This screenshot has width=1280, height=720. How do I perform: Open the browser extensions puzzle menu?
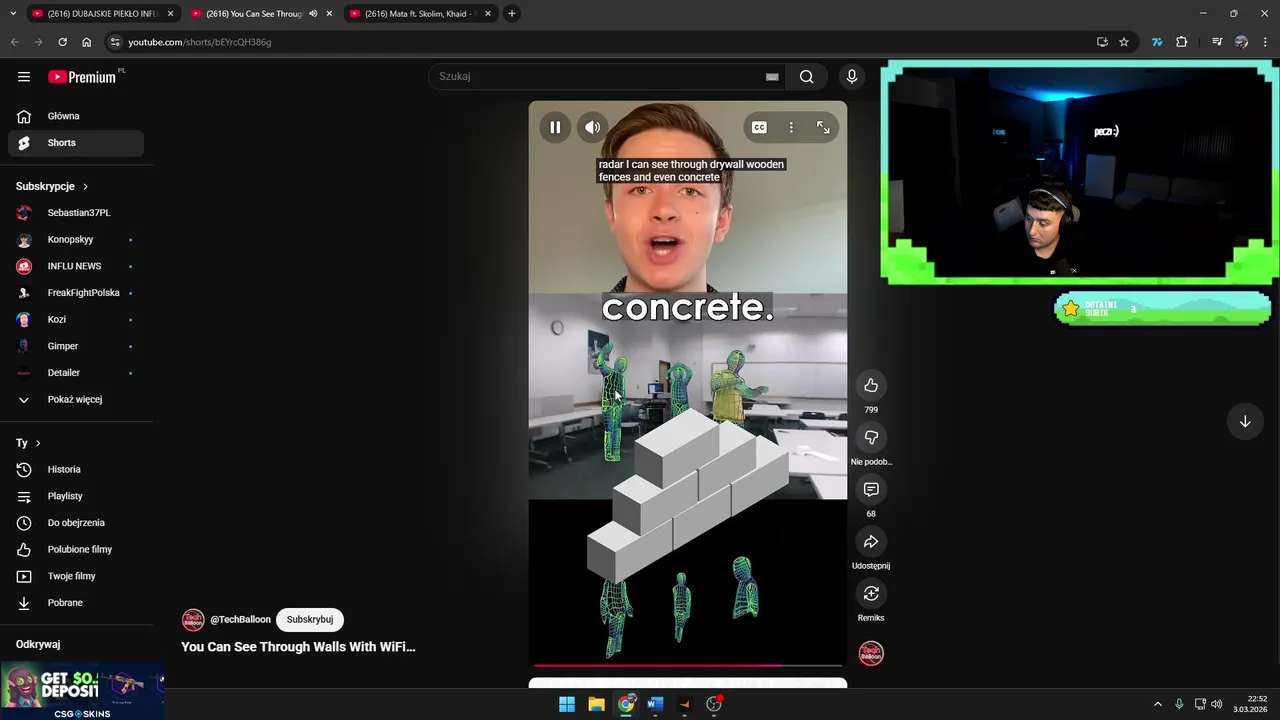(x=1182, y=42)
